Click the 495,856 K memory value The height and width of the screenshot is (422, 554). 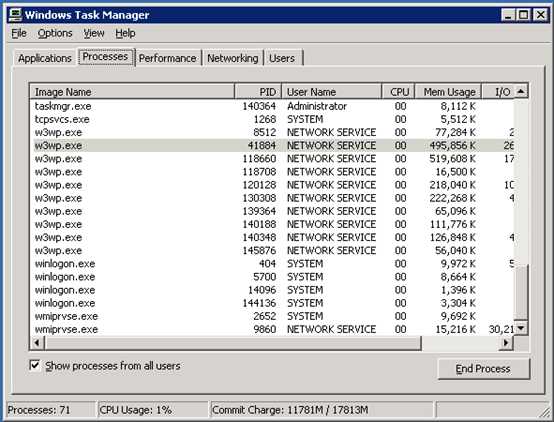(453, 145)
